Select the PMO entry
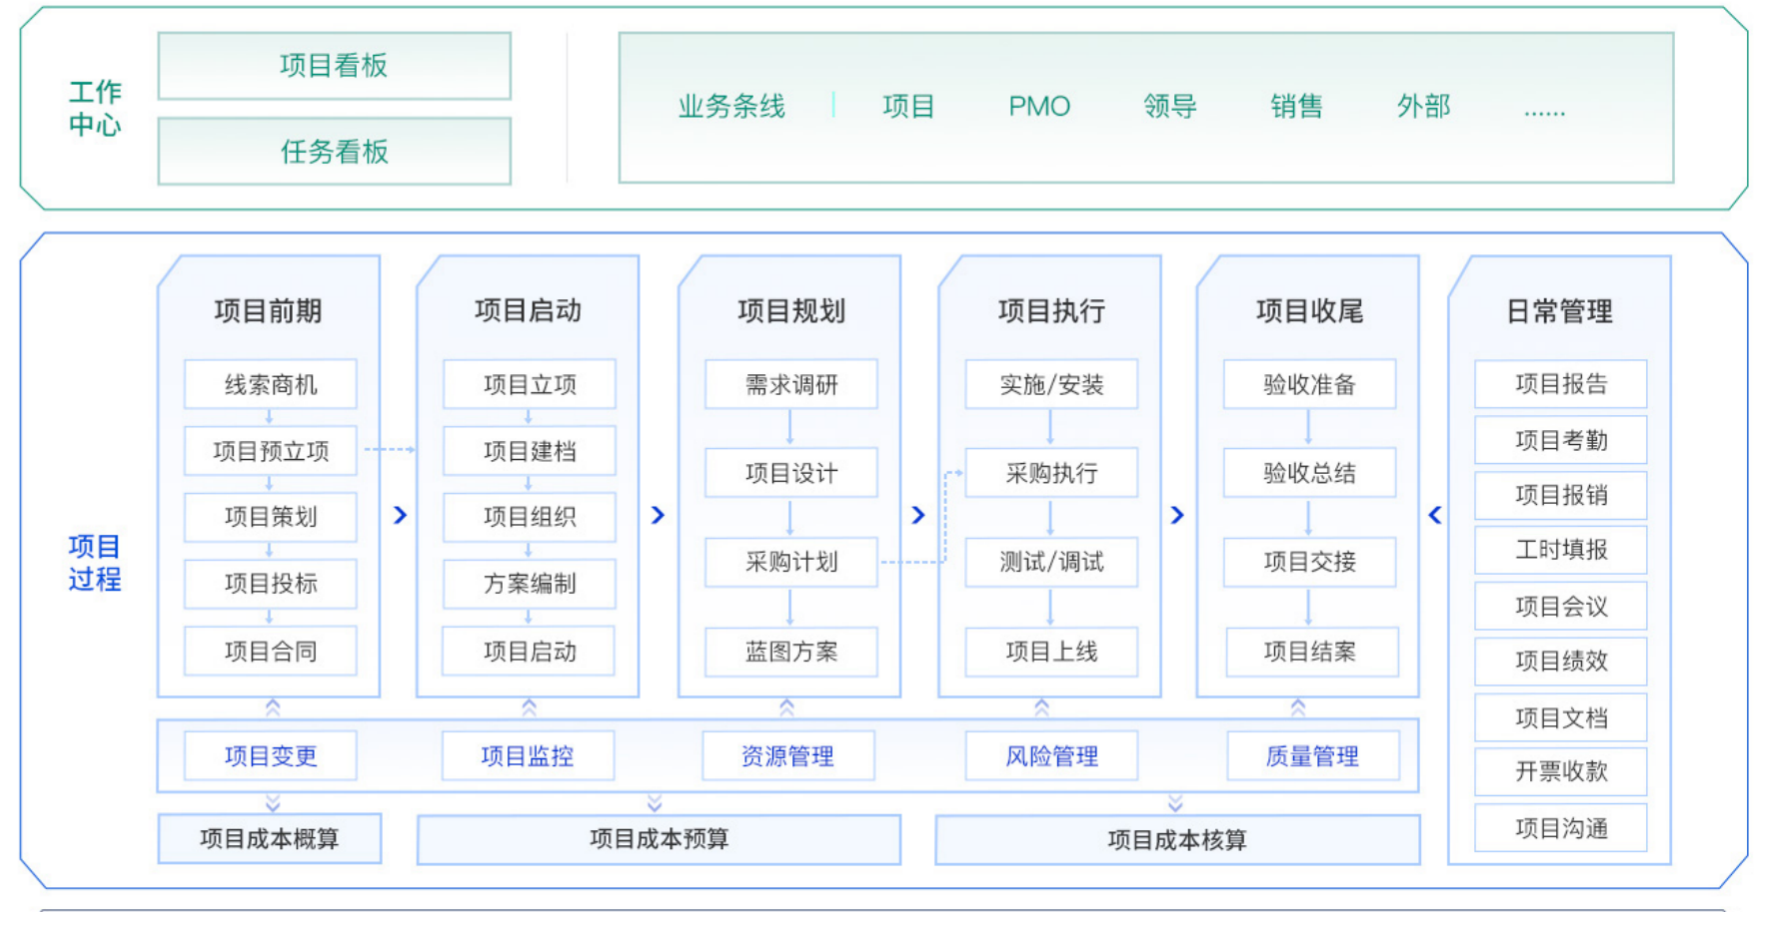This screenshot has width=1774, height=942. (1039, 106)
